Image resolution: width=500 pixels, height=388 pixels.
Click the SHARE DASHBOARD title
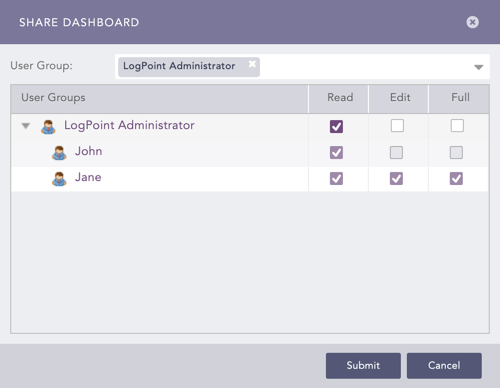pos(79,22)
